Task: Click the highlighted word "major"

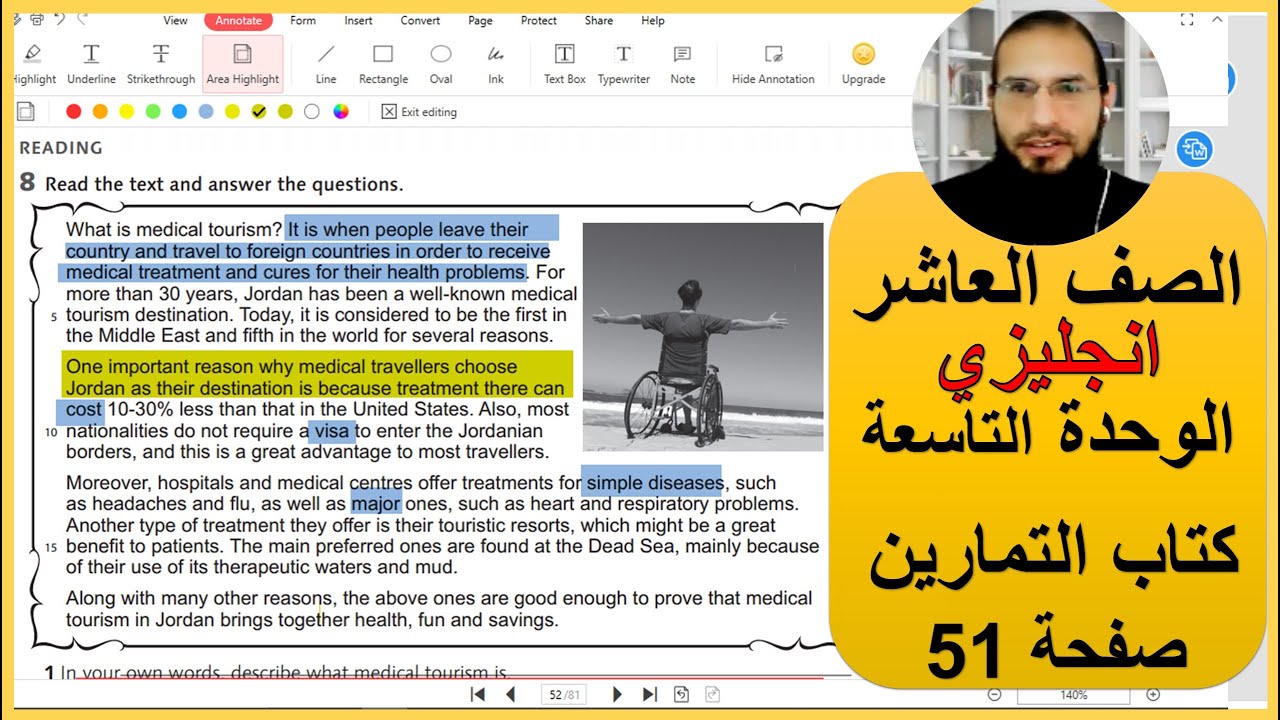Action: 376,504
